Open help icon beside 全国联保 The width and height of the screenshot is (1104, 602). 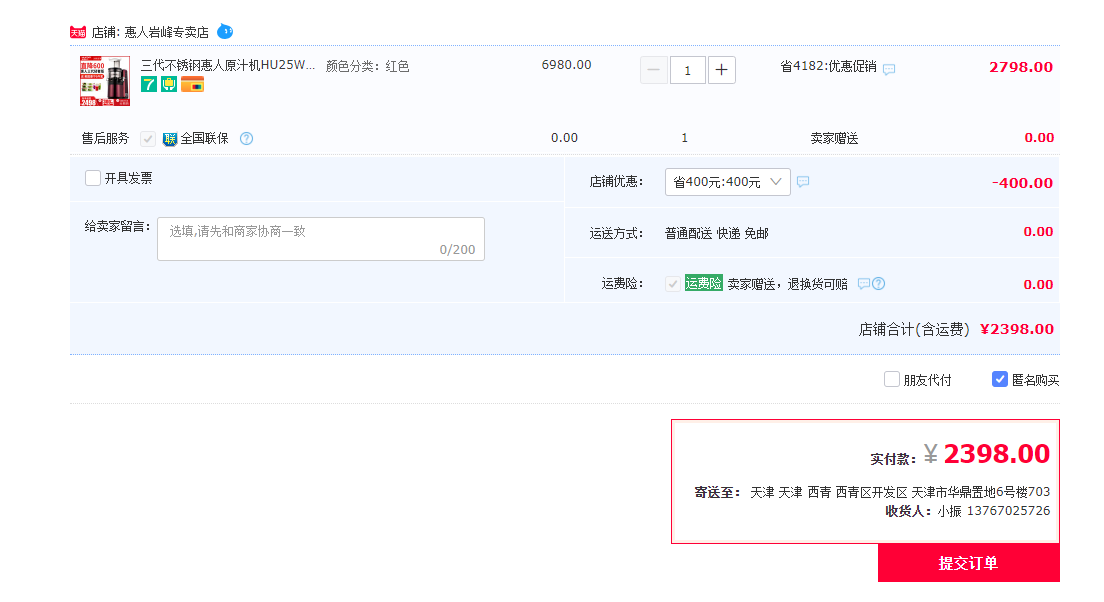coord(246,139)
